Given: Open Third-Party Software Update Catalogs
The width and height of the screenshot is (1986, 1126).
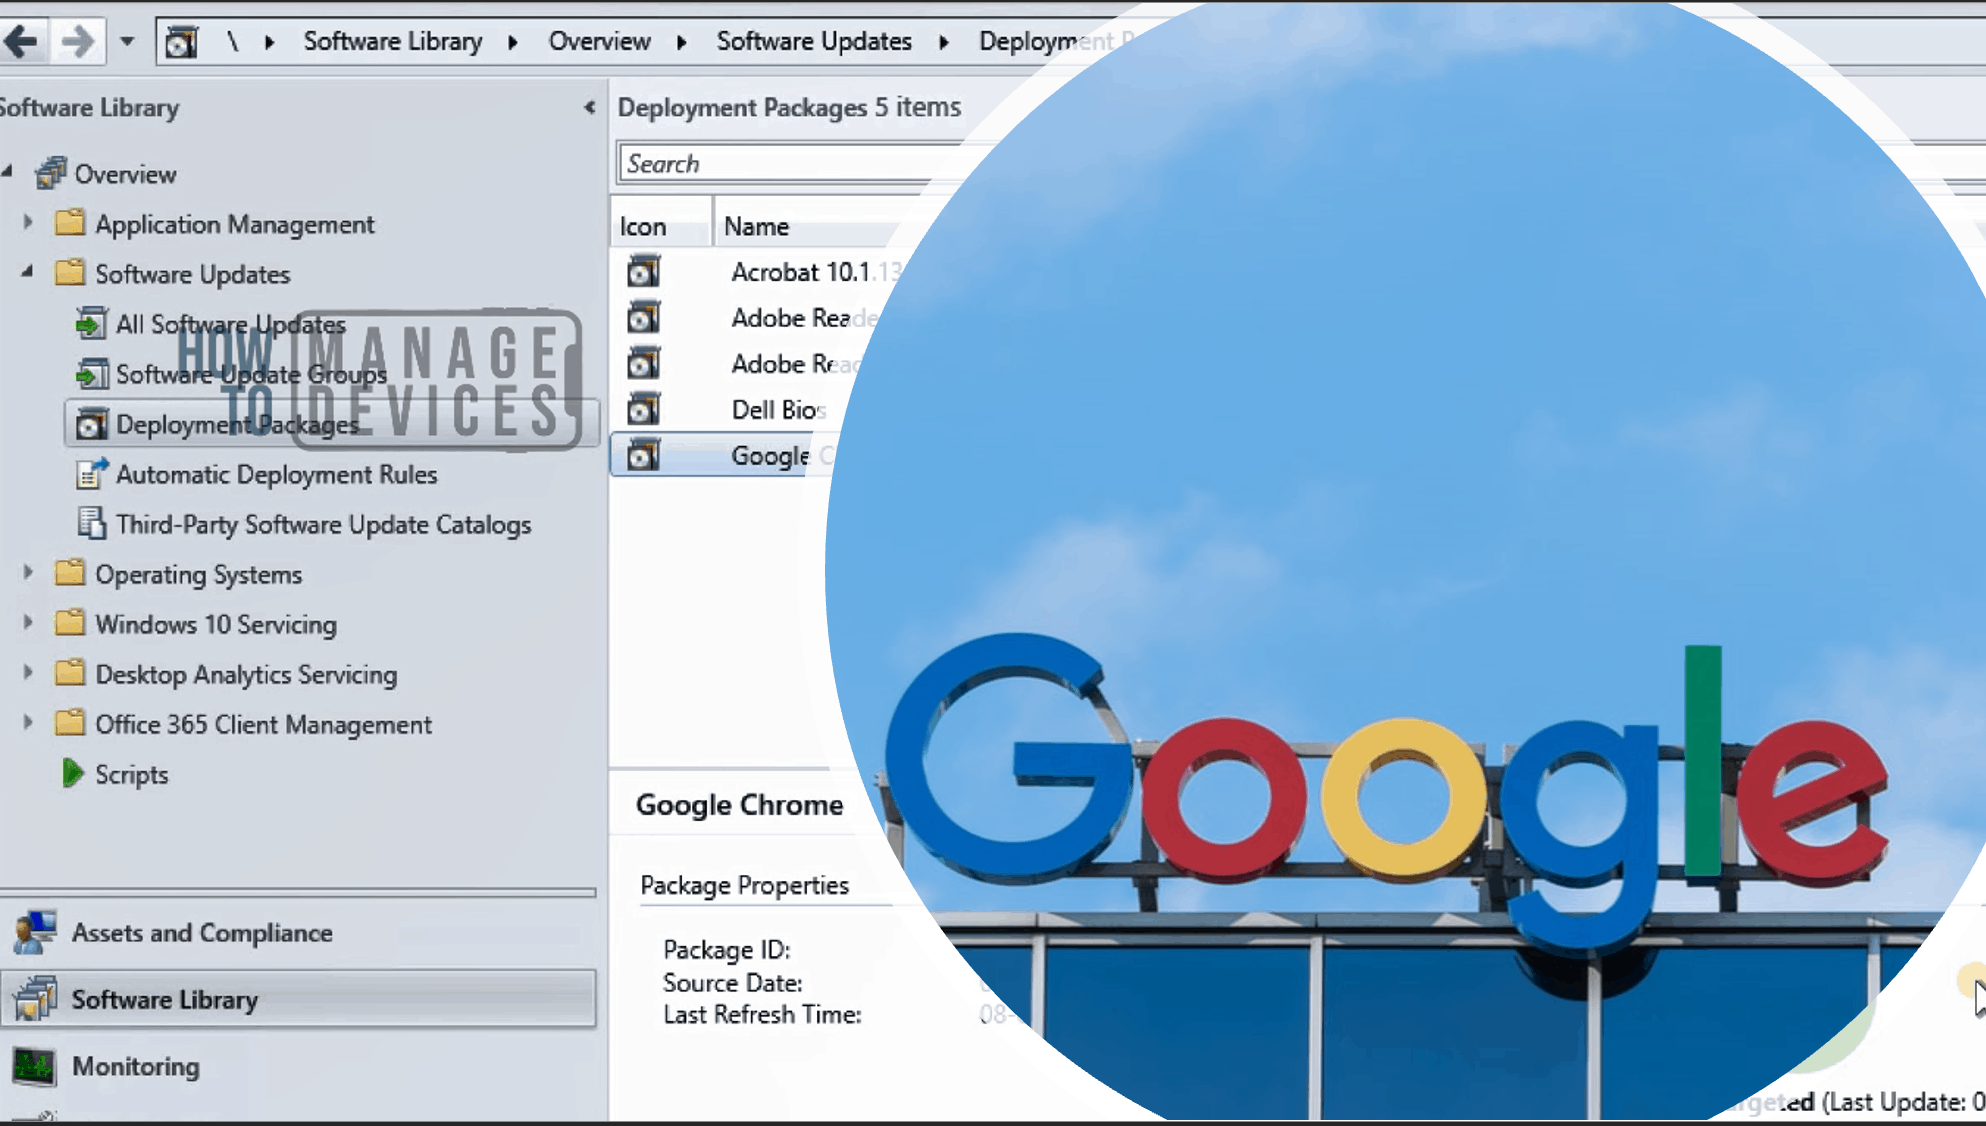Looking at the screenshot, I should 322,524.
